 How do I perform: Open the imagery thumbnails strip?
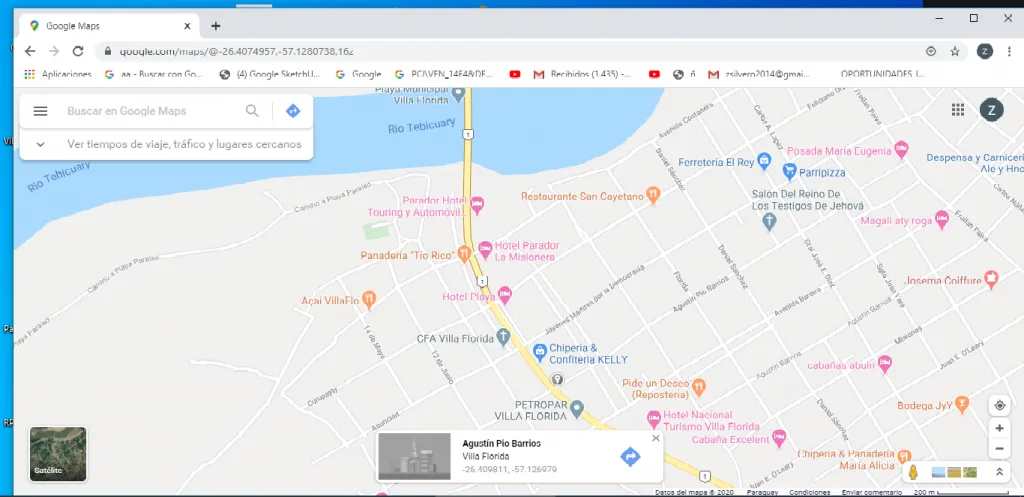tap(954, 472)
